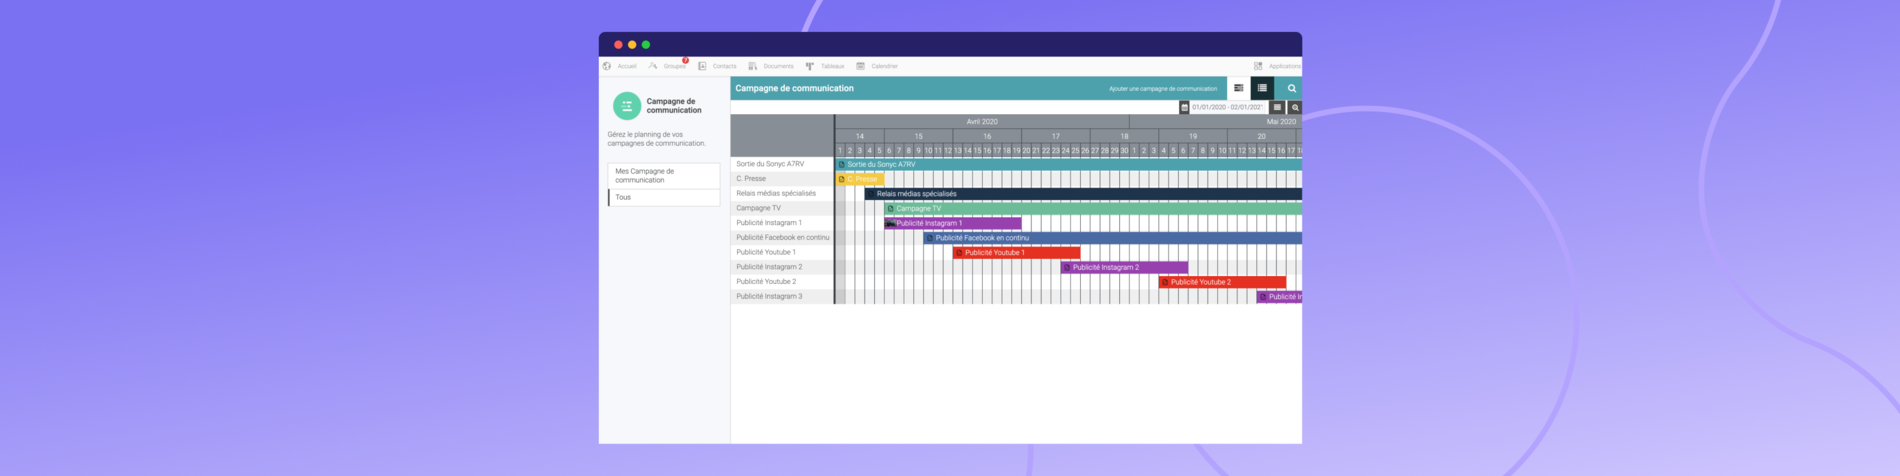Select the blue Publicité Facebook en continu bar

tap(1113, 238)
